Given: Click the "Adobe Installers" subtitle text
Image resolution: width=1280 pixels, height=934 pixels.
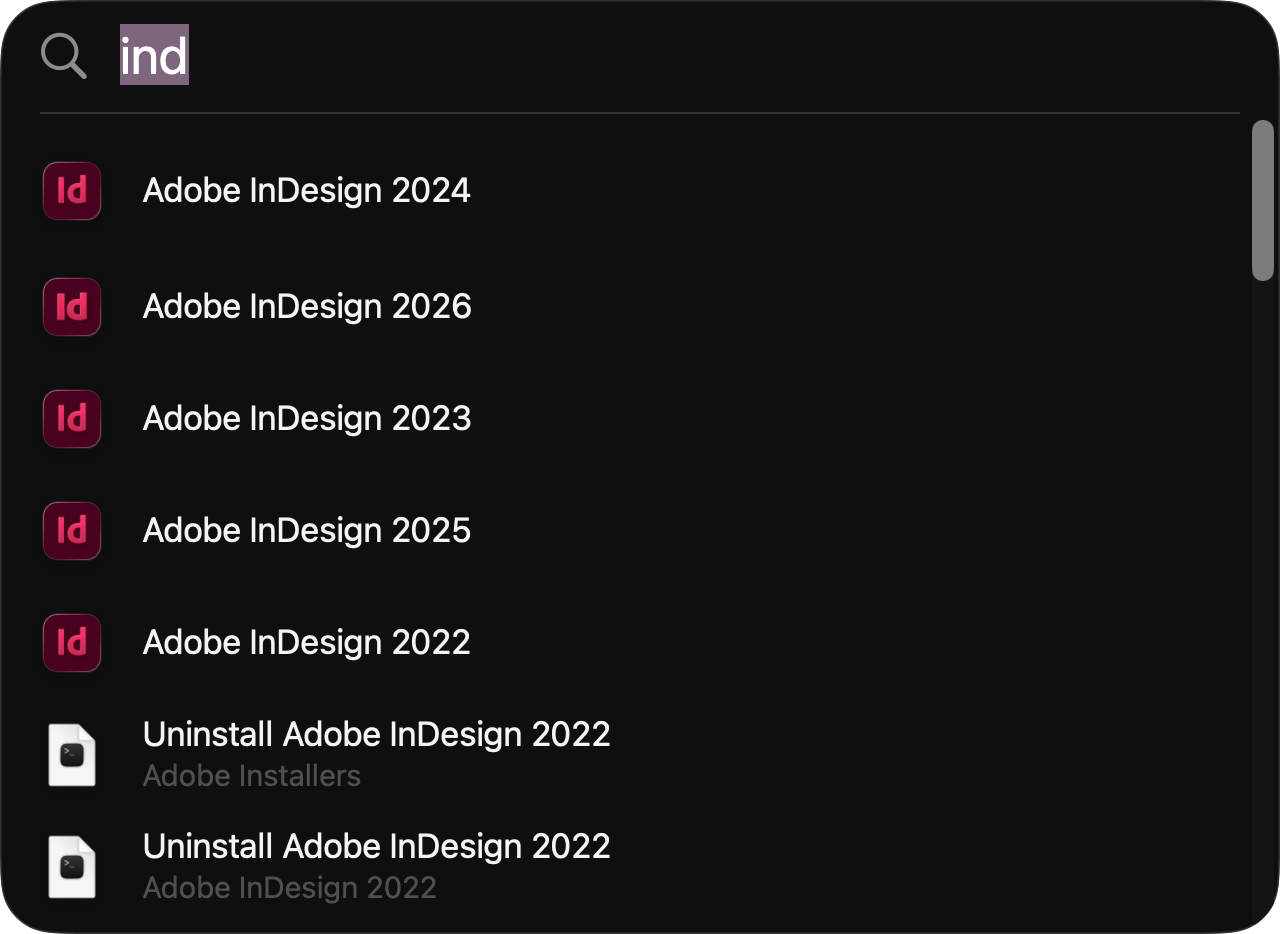Looking at the screenshot, I should pyautogui.click(x=251, y=776).
